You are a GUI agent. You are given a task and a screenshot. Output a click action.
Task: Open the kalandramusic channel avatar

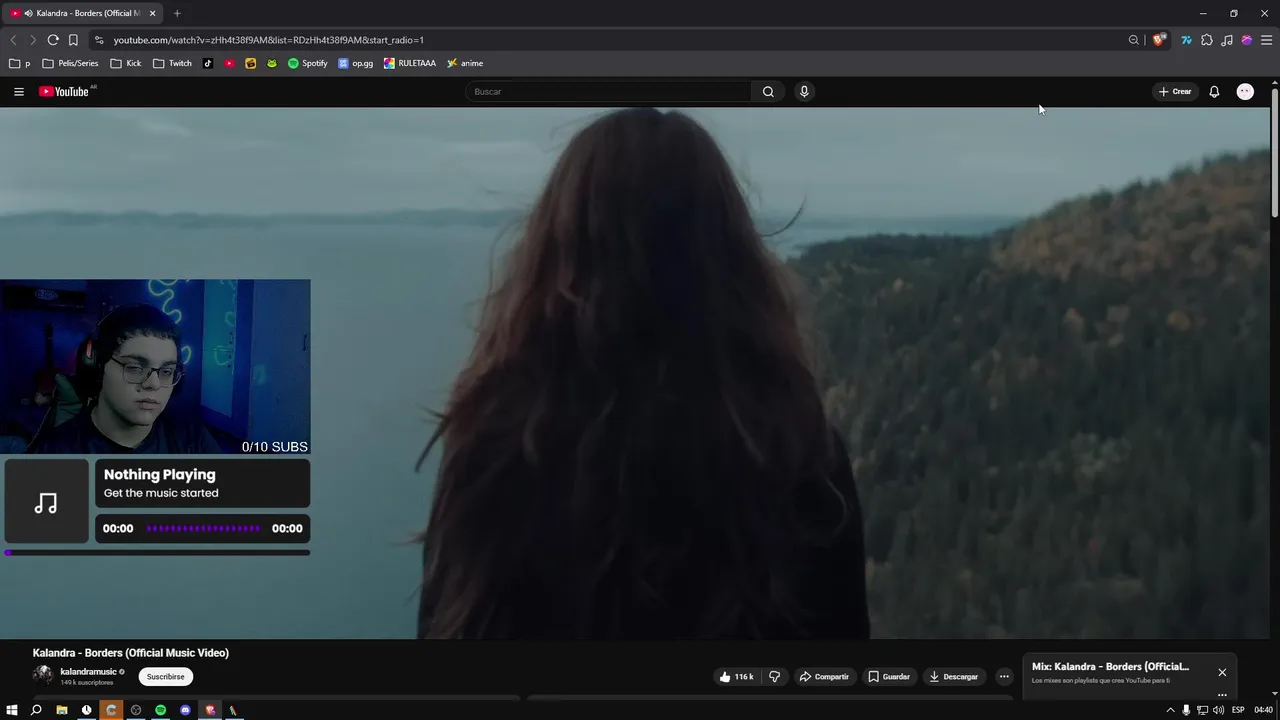pyautogui.click(x=43, y=676)
